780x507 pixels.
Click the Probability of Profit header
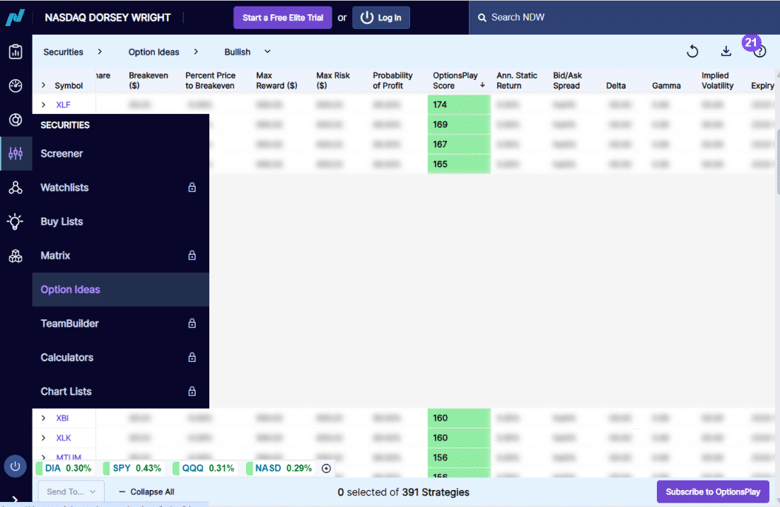click(392, 81)
